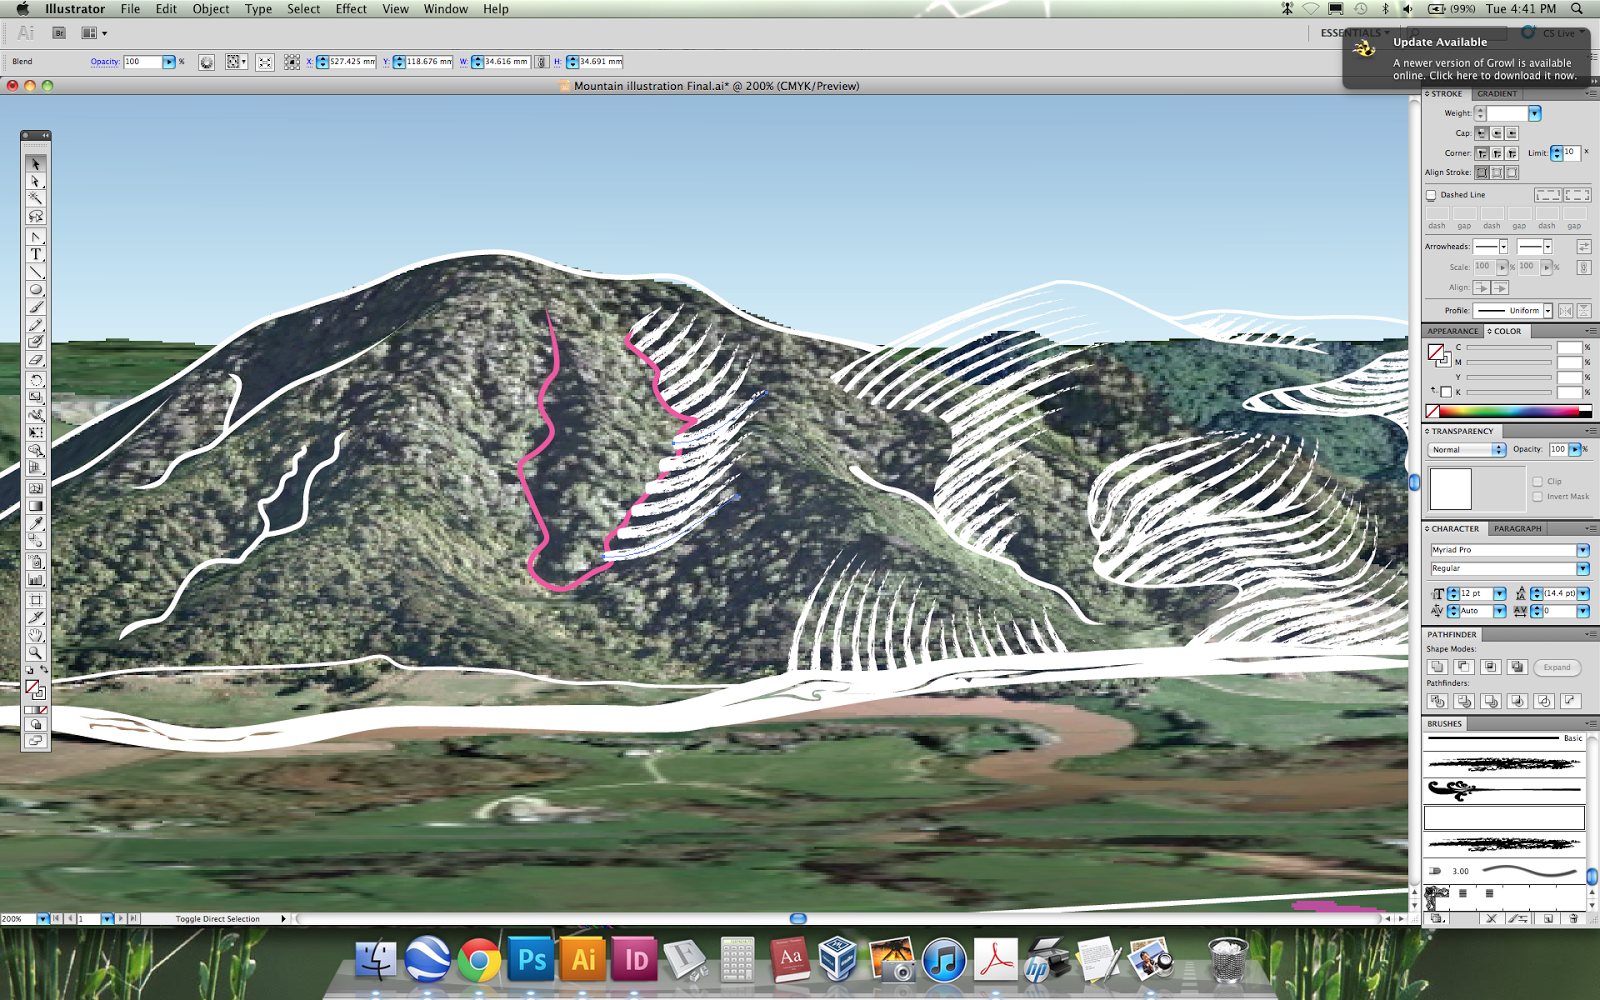Image resolution: width=1600 pixels, height=1000 pixels.
Task: Open the 12 pt font size dropdown
Action: click(1500, 594)
